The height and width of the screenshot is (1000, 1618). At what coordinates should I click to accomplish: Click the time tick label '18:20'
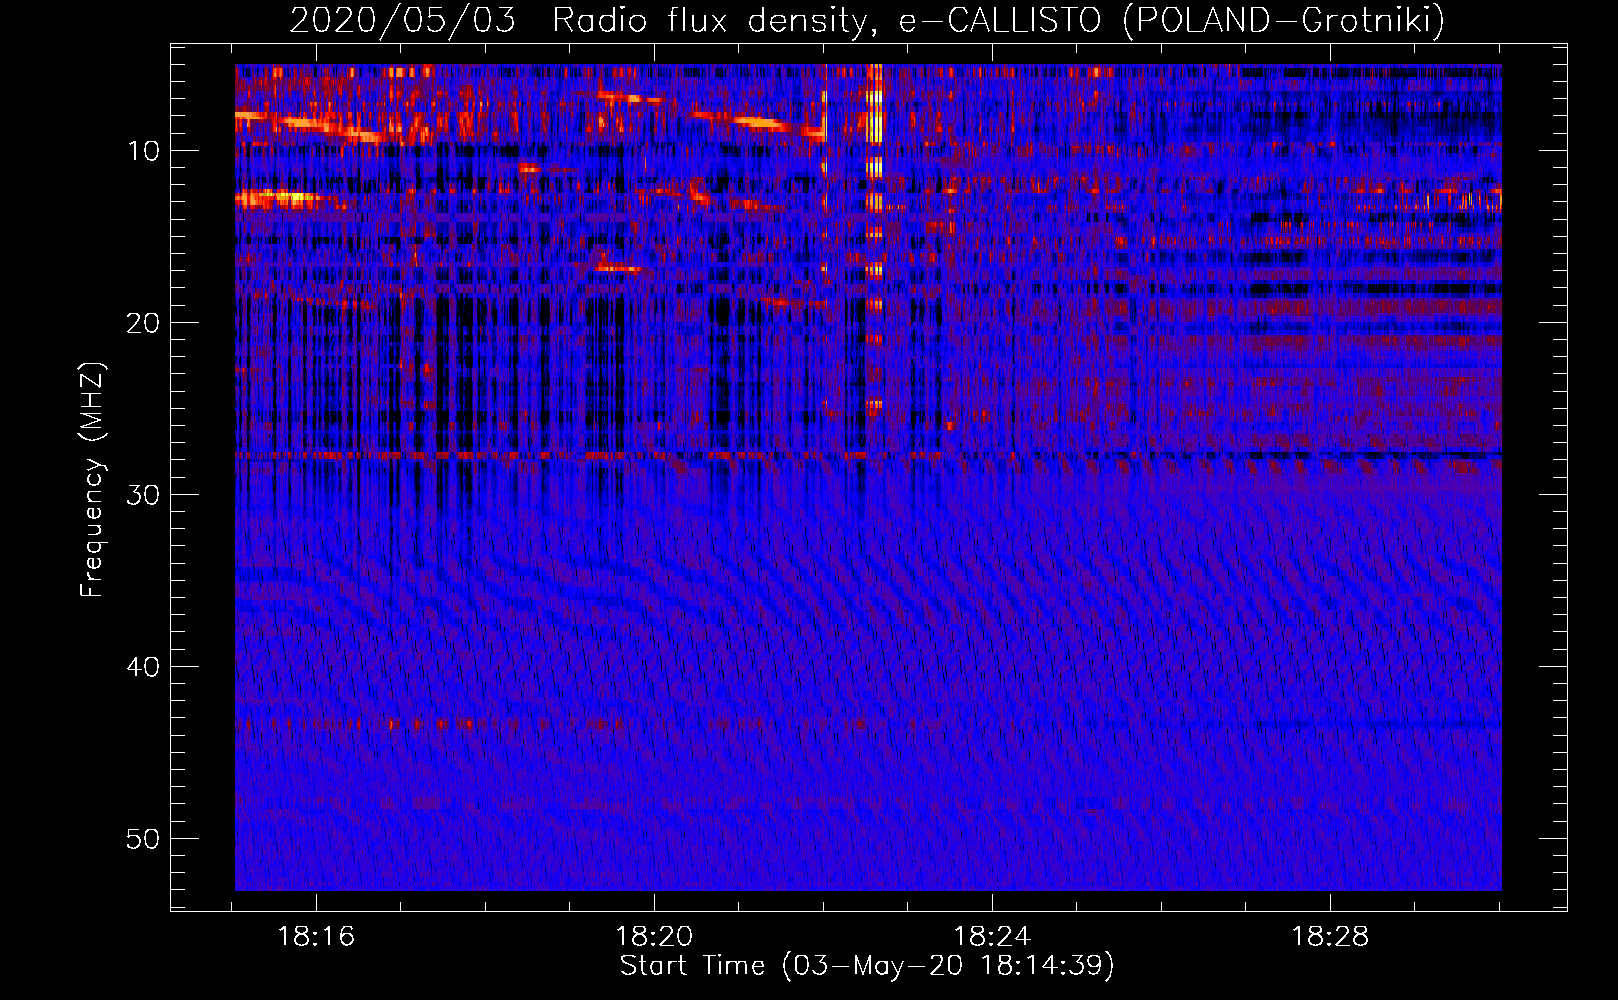654,937
